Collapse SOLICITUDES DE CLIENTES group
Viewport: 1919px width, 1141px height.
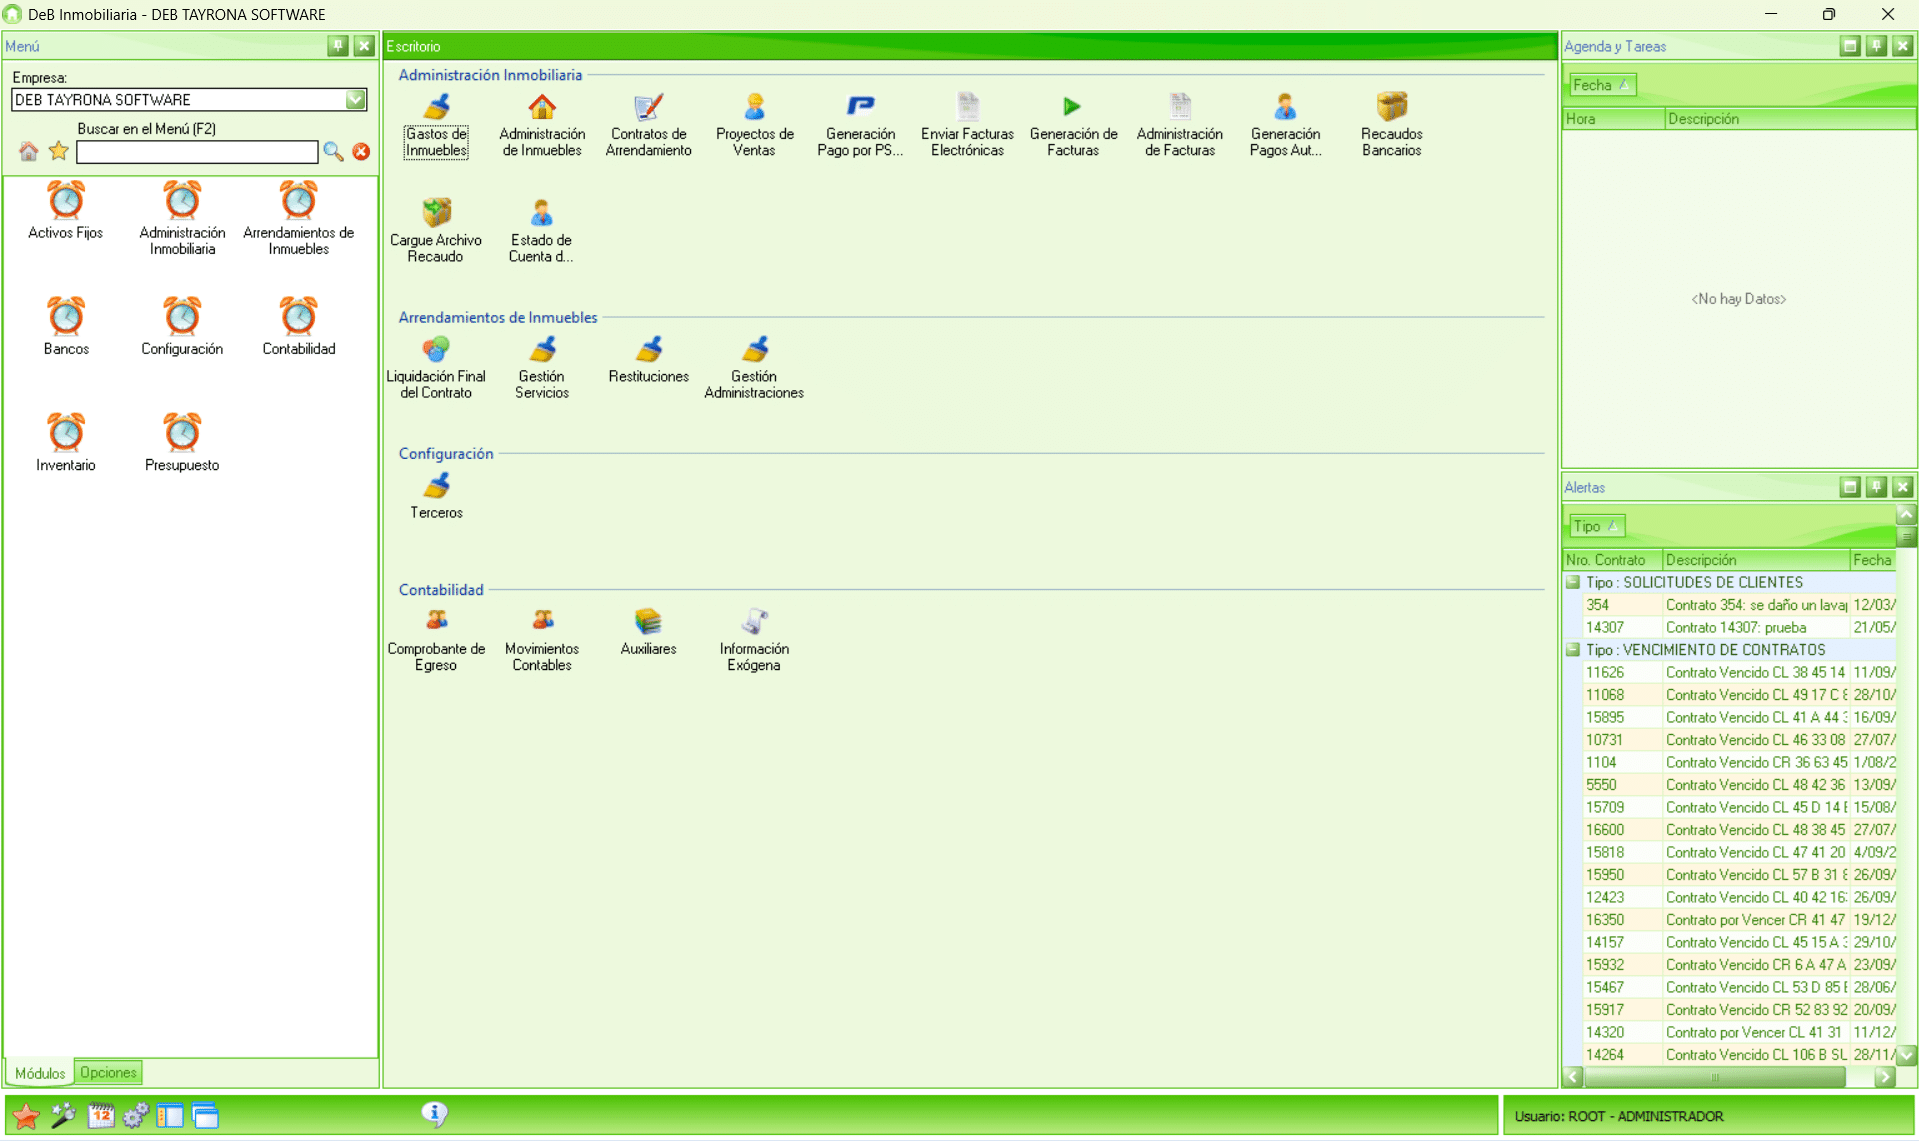[x=1573, y=582]
